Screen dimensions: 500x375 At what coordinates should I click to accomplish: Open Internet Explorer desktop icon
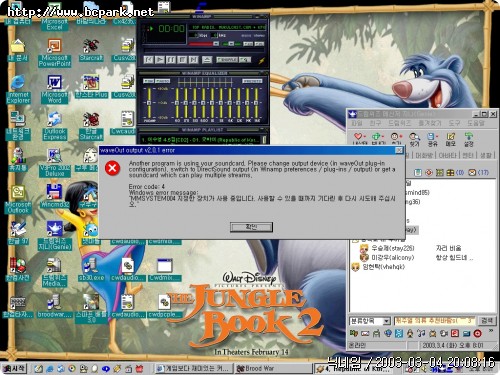pyautogui.click(x=18, y=89)
